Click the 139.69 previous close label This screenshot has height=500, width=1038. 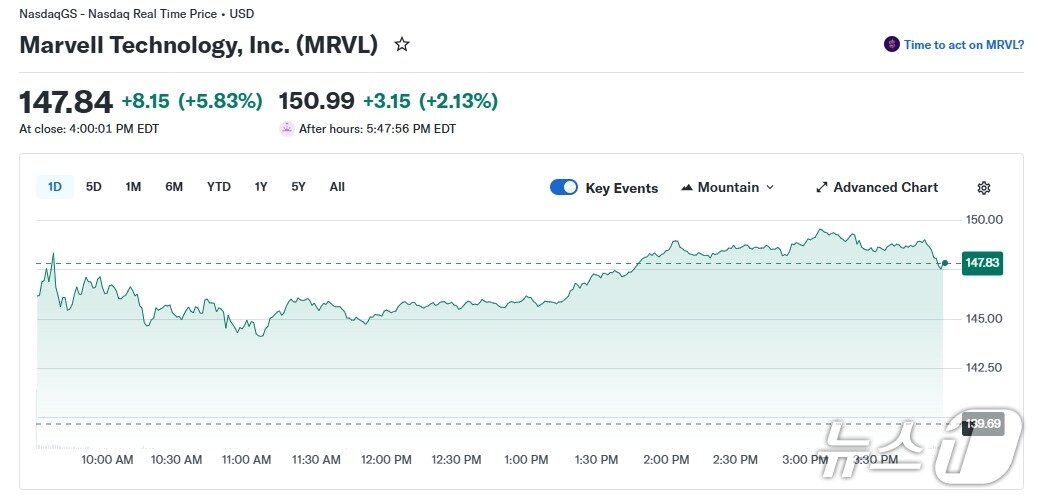pyautogui.click(x=981, y=424)
